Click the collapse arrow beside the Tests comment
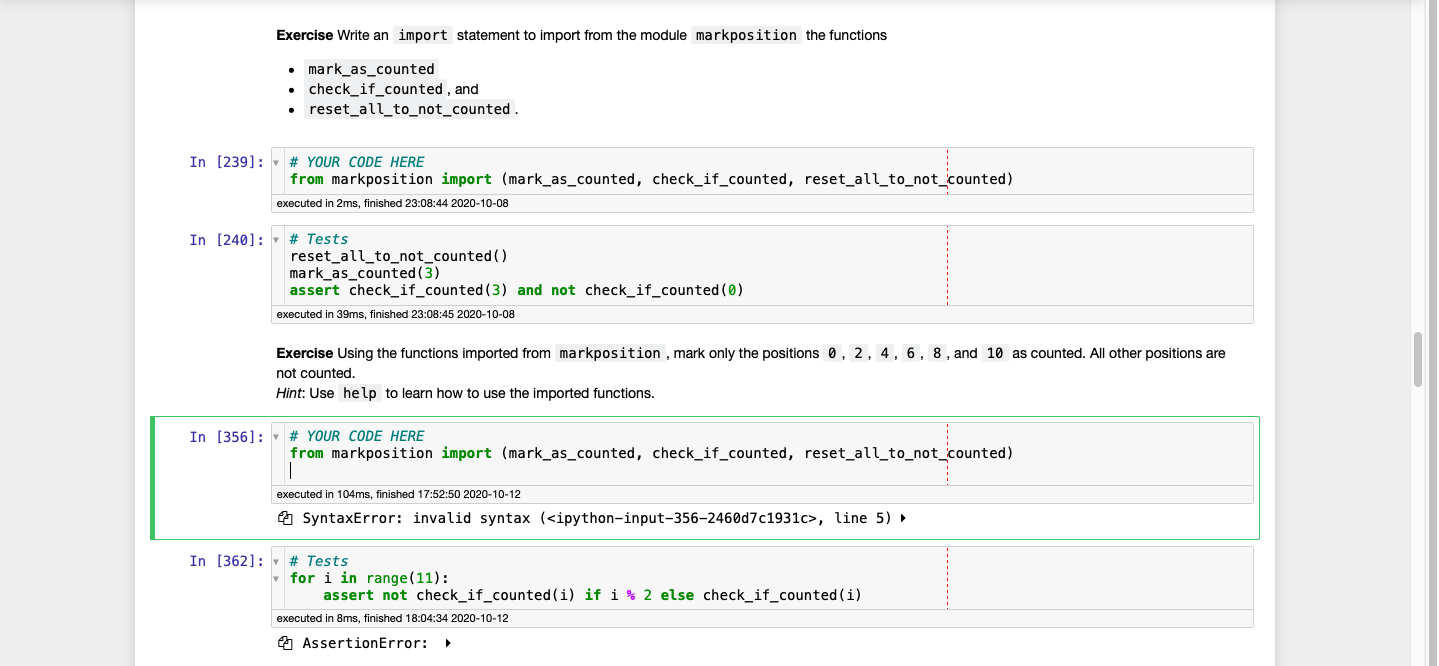The width and height of the screenshot is (1439, 666). 276,561
